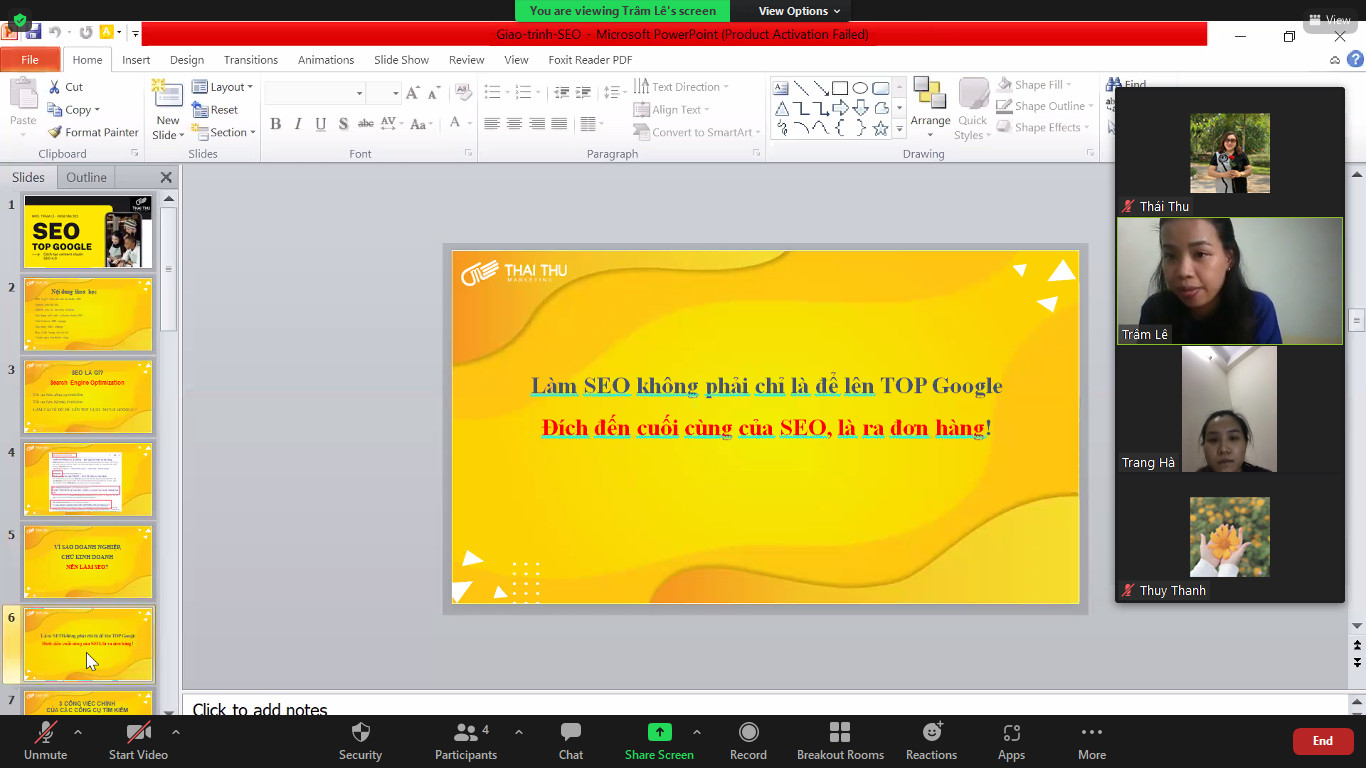Open the Zoom Chat panel
The width and height of the screenshot is (1366, 768).
[571, 742]
